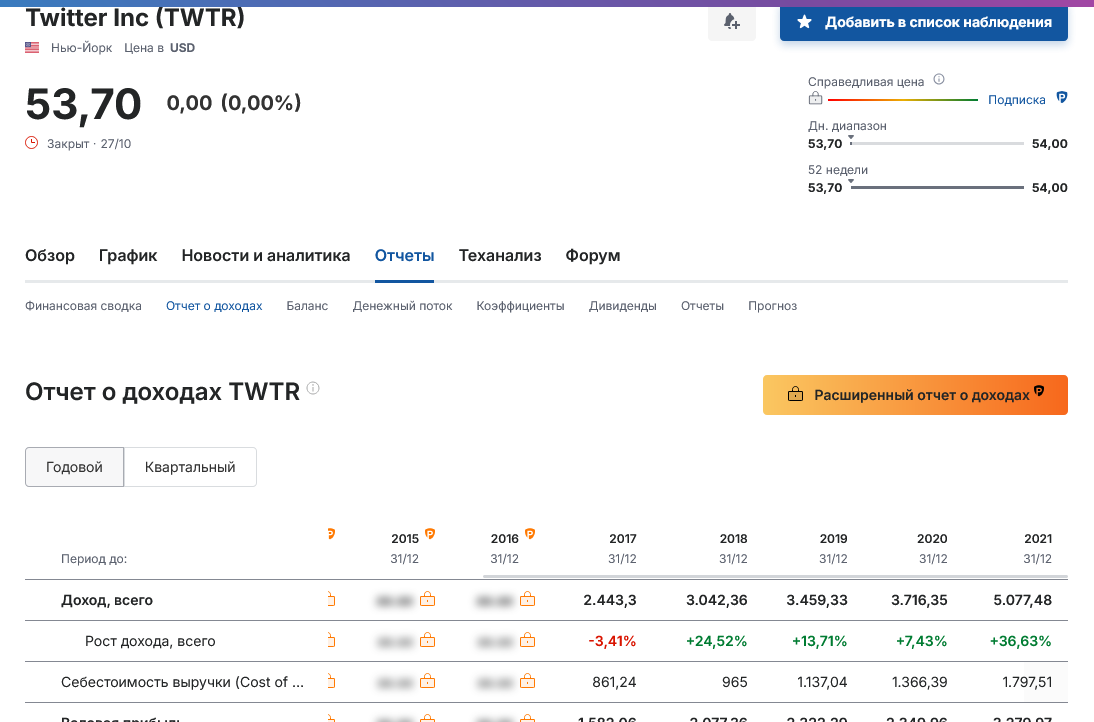
Task: Open the Финансовая сводка sub-tab
Action: [83, 306]
